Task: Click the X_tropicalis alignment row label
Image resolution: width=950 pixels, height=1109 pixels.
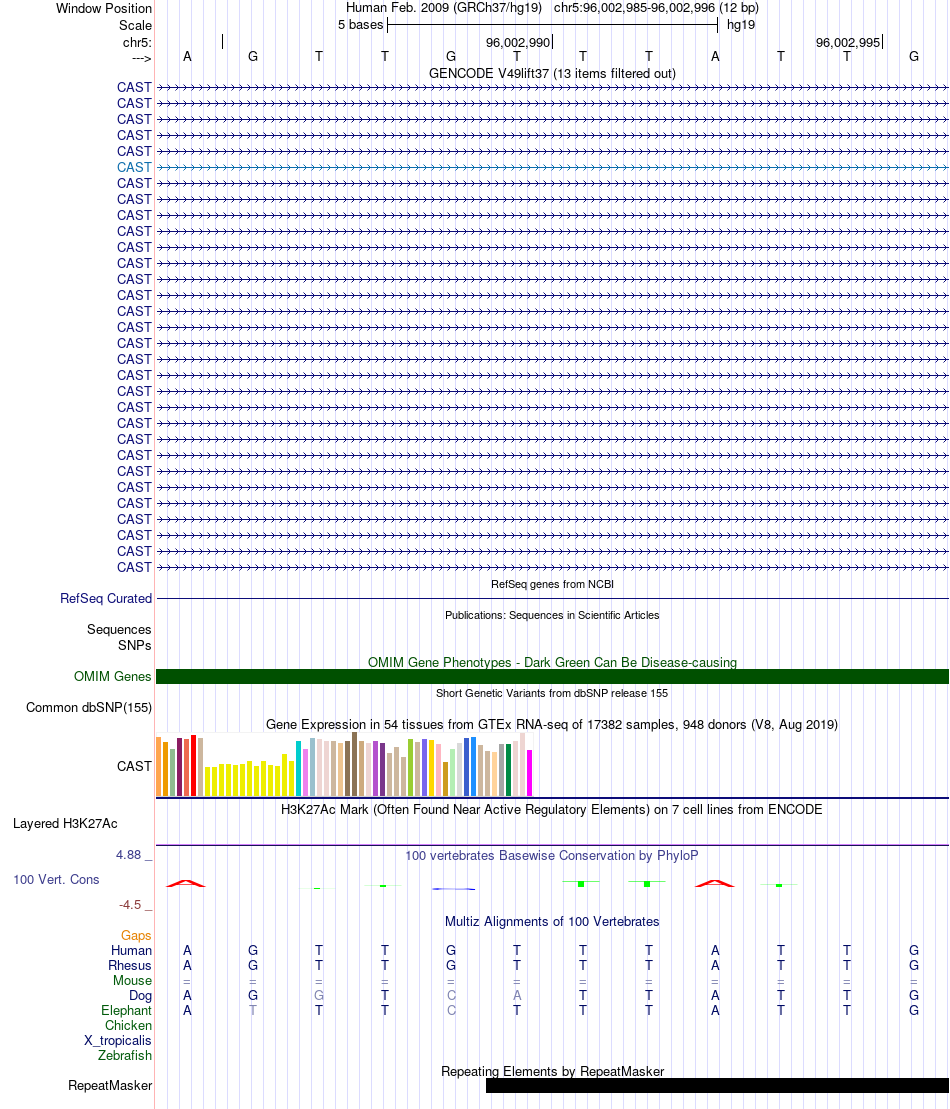Action: (118, 1040)
